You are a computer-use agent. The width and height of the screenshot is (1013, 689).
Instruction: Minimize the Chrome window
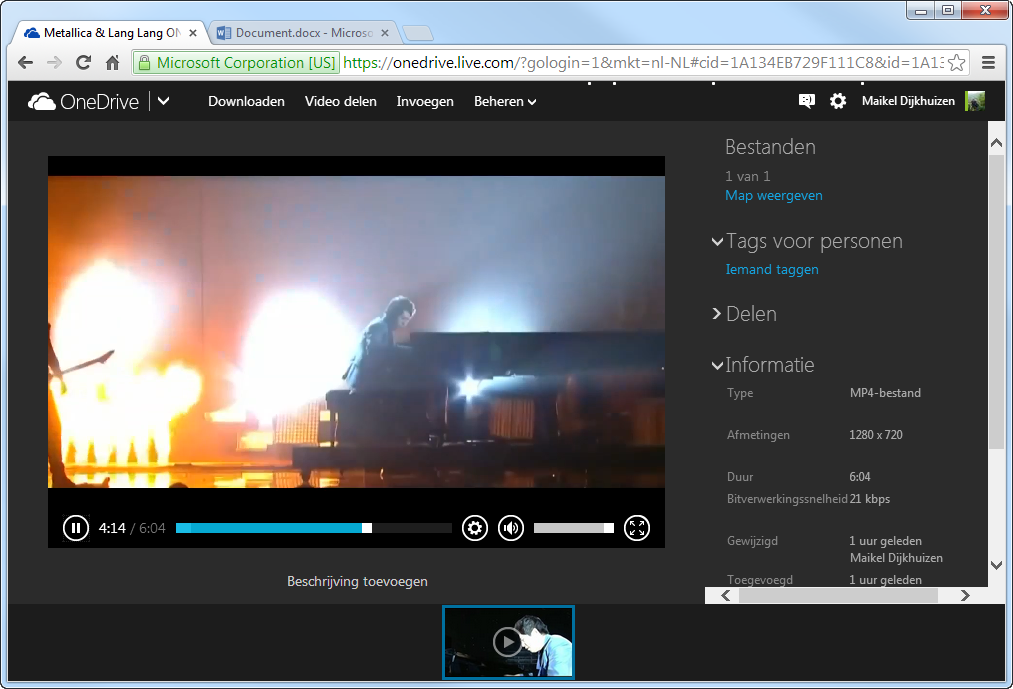[921, 10]
